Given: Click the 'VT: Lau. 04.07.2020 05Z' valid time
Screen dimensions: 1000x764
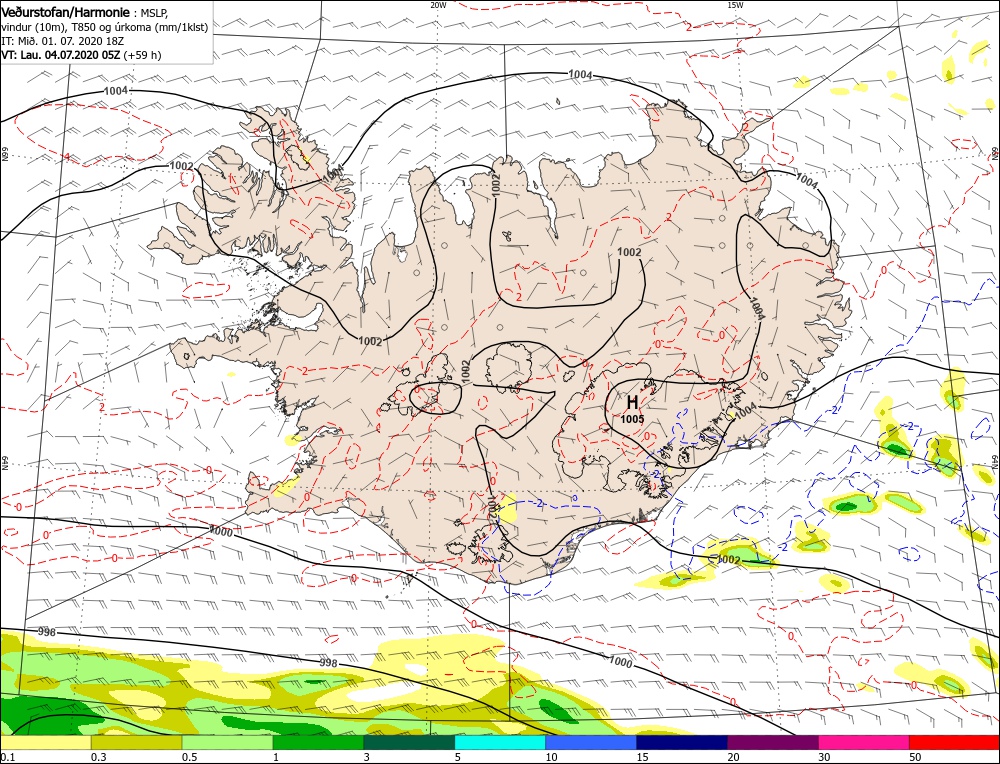Looking at the screenshot, I should tap(61, 55).
